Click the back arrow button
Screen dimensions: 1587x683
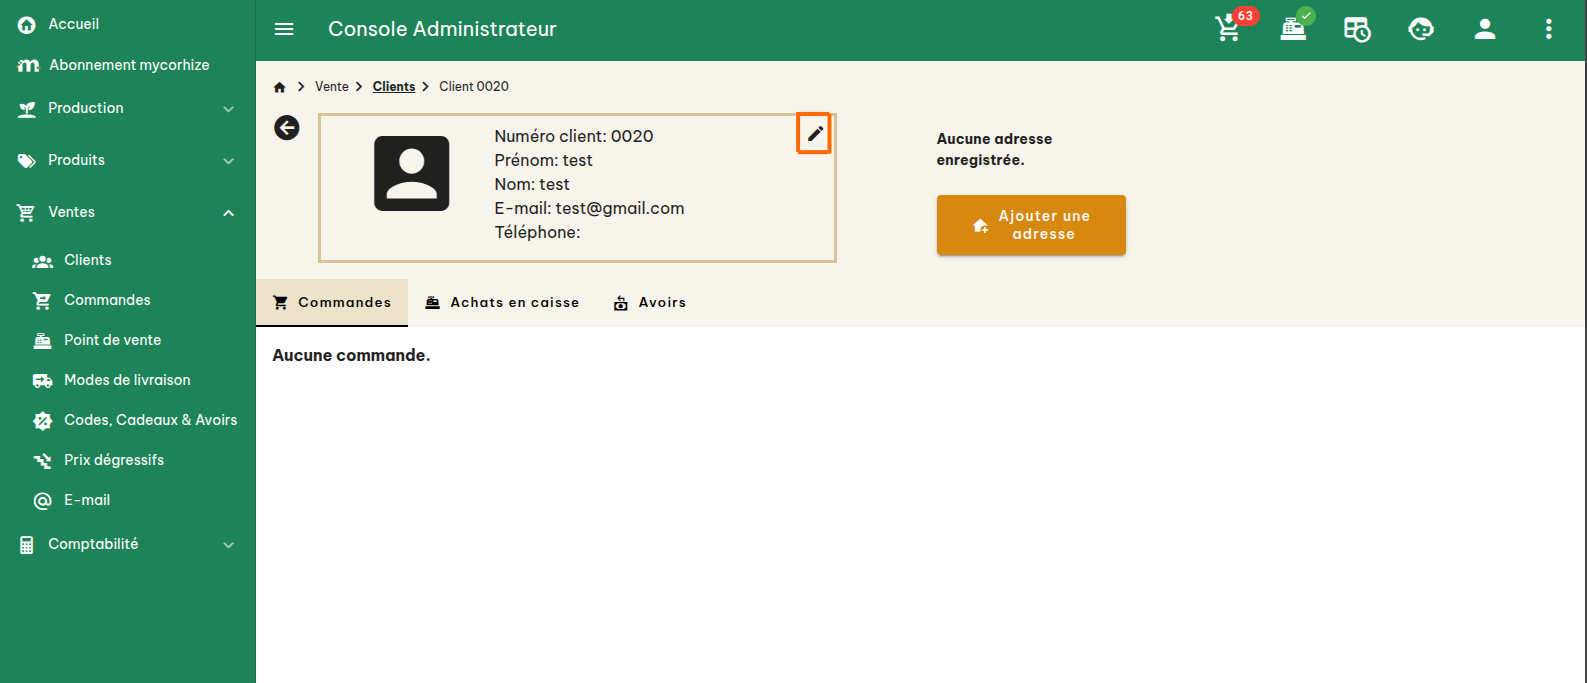click(287, 127)
